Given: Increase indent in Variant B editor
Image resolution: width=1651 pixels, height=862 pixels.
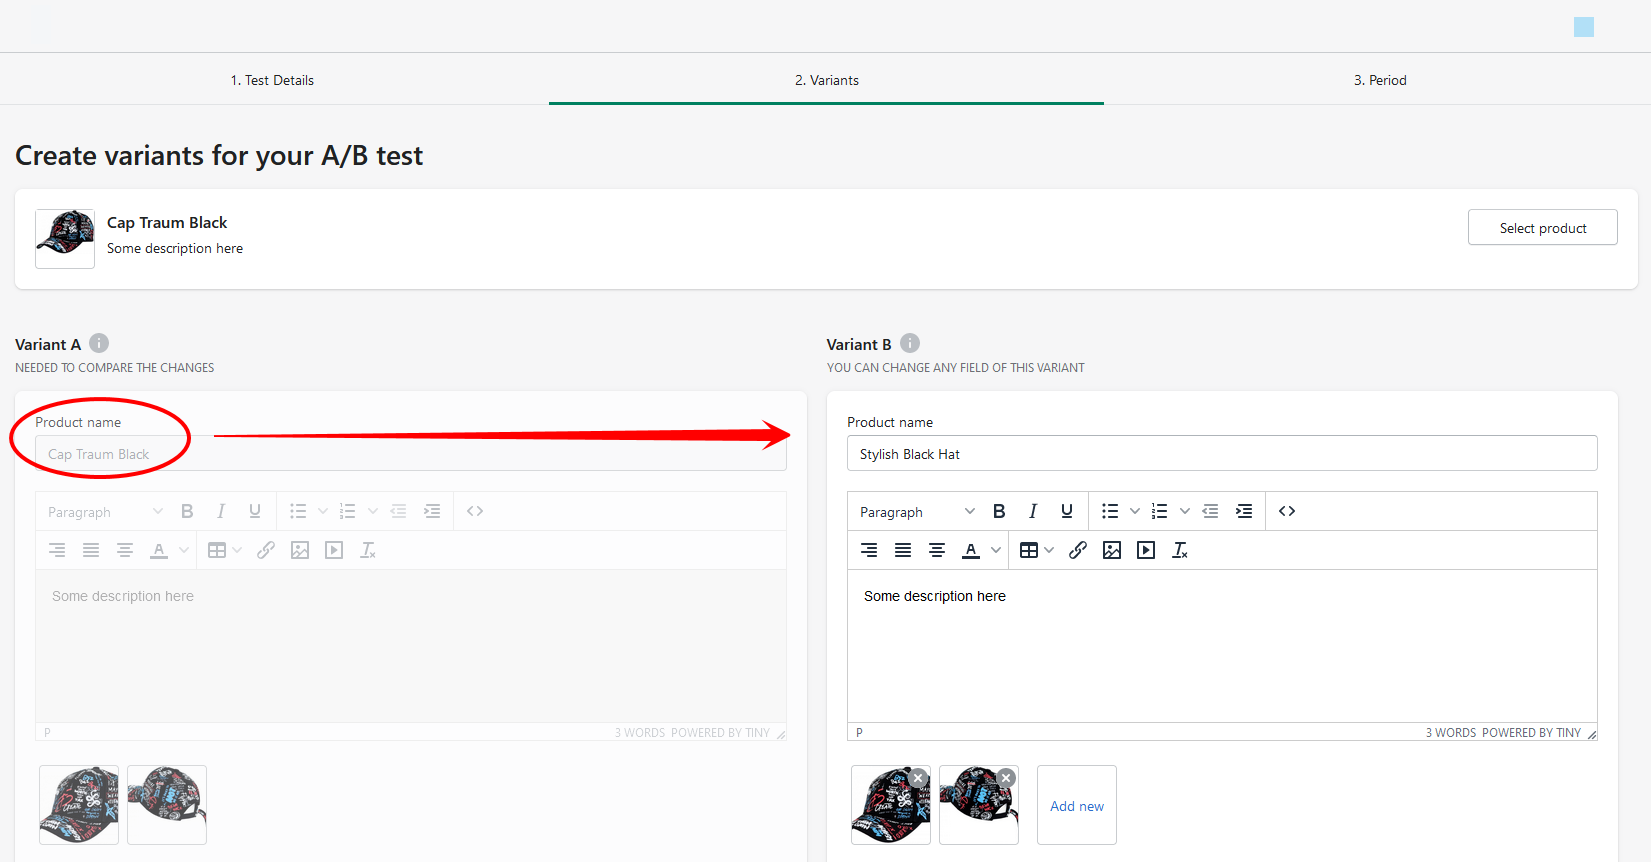Looking at the screenshot, I should tap(1244, 511).
